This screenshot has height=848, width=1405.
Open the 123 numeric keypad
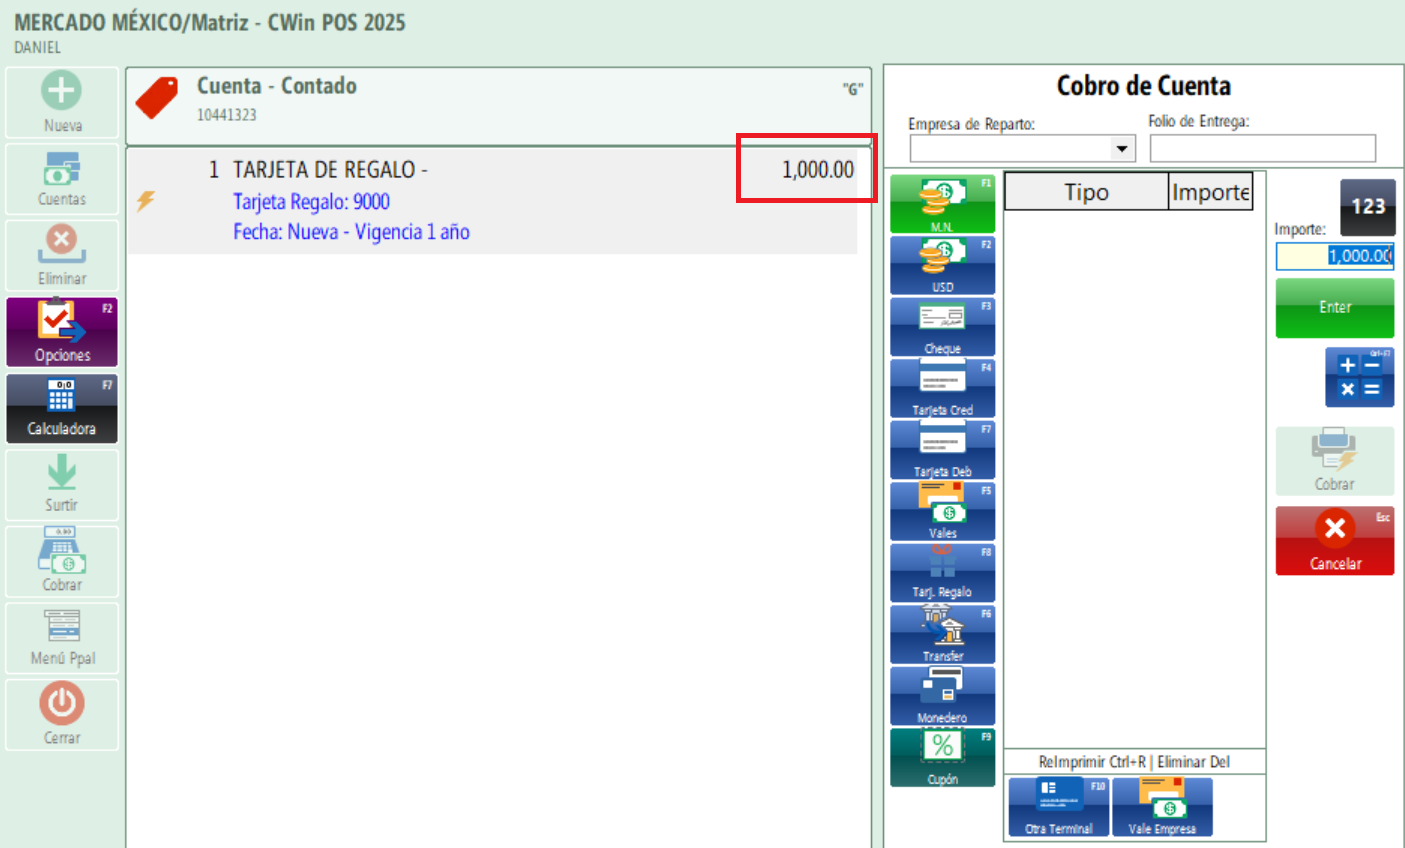tap(1367, 207)
